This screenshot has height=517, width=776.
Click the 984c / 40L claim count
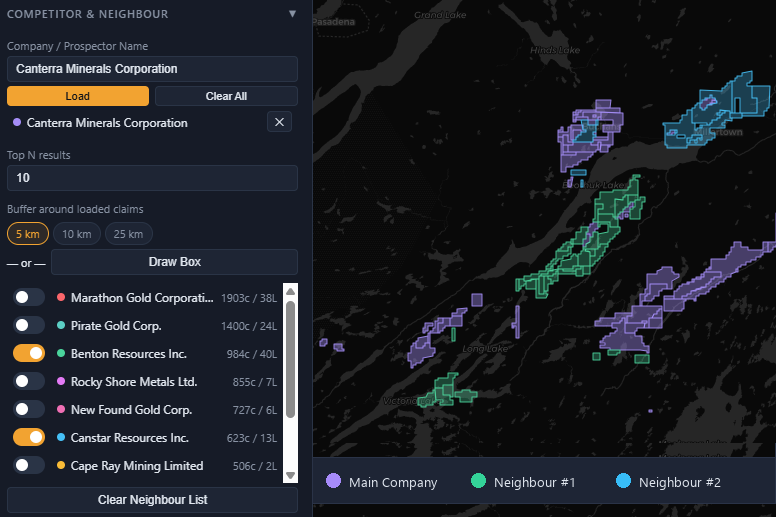click(251, 354)
